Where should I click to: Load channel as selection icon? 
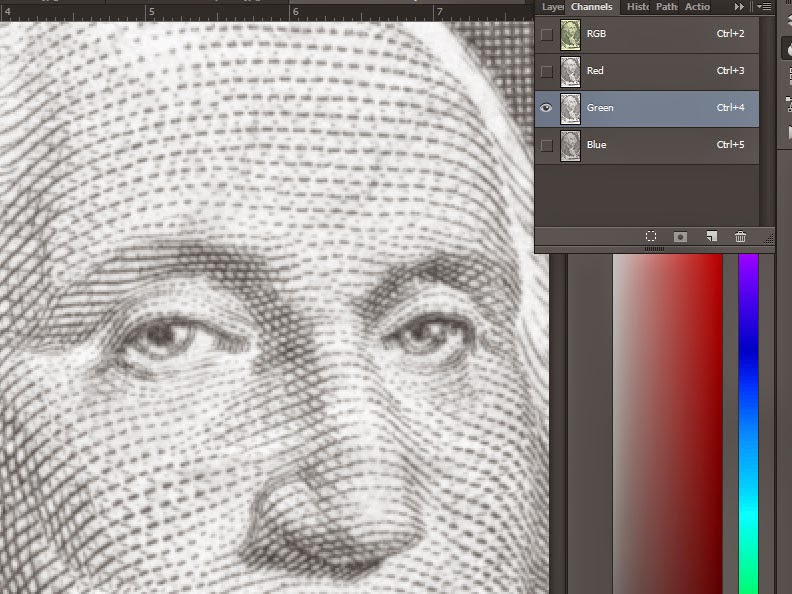[x=651, y=236]
